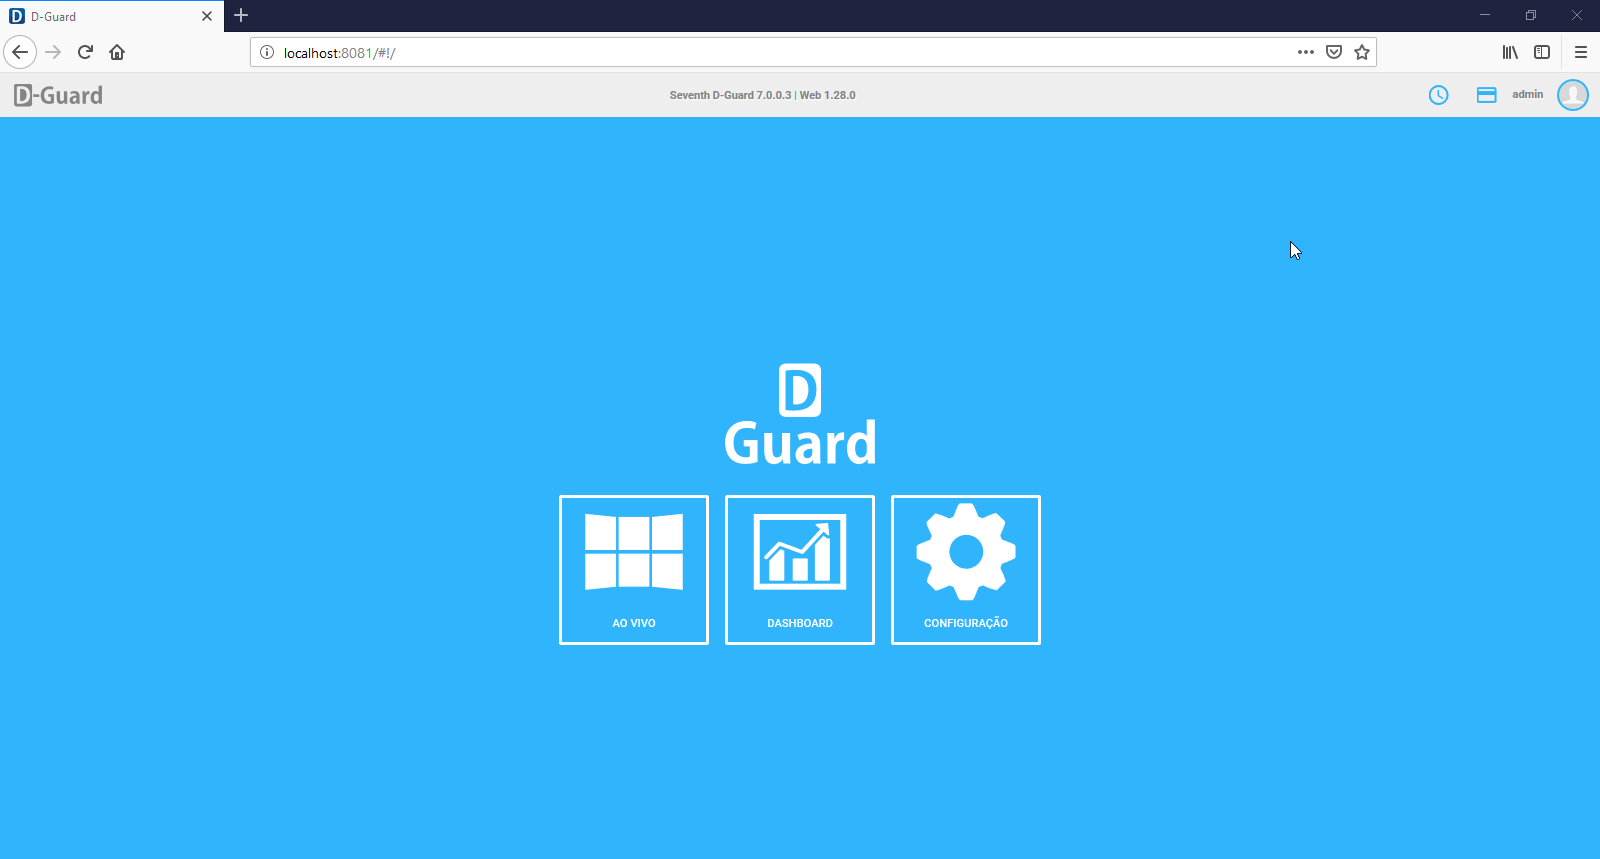Reload the current page
Screen dimensions: 1600x859
[x=86, y=52]
